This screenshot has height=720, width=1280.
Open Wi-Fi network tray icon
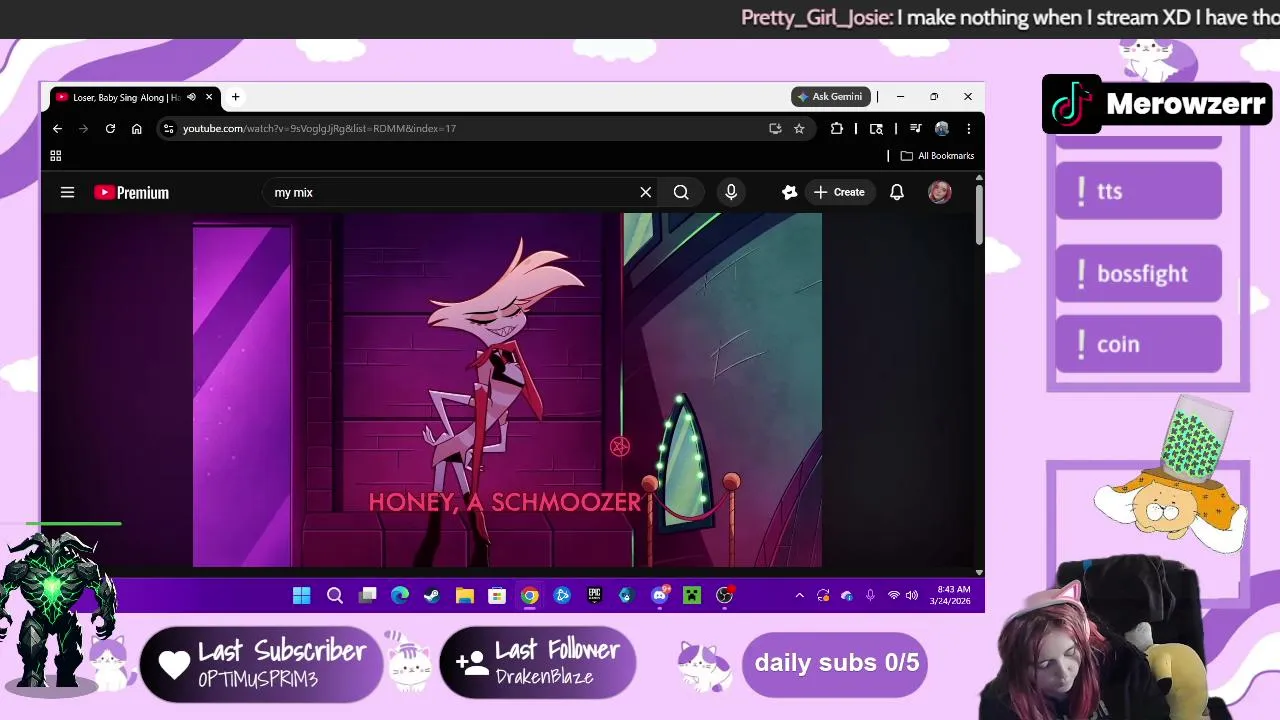[893, 596]
